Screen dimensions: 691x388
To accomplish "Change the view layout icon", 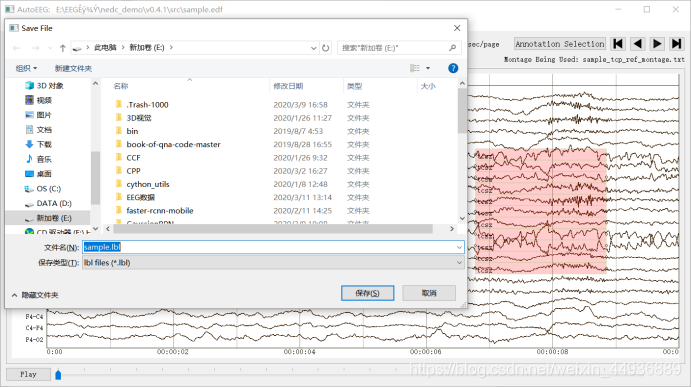I will (x=415, y=68).
